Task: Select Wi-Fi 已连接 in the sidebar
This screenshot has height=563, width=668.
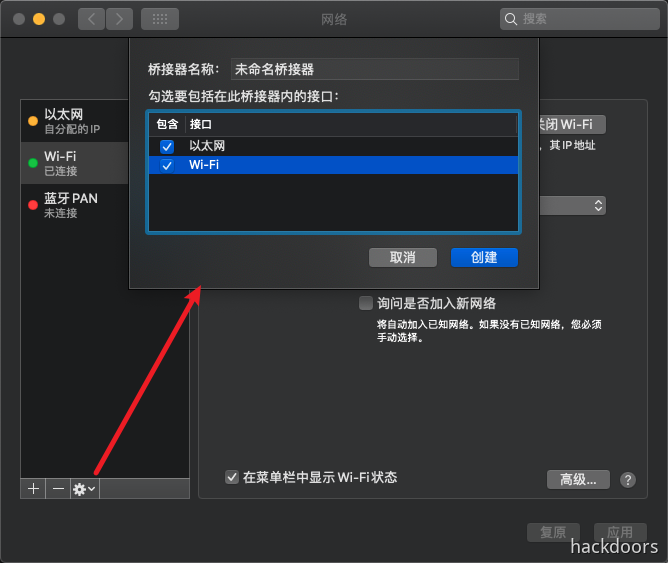Action: pos(75,163)
